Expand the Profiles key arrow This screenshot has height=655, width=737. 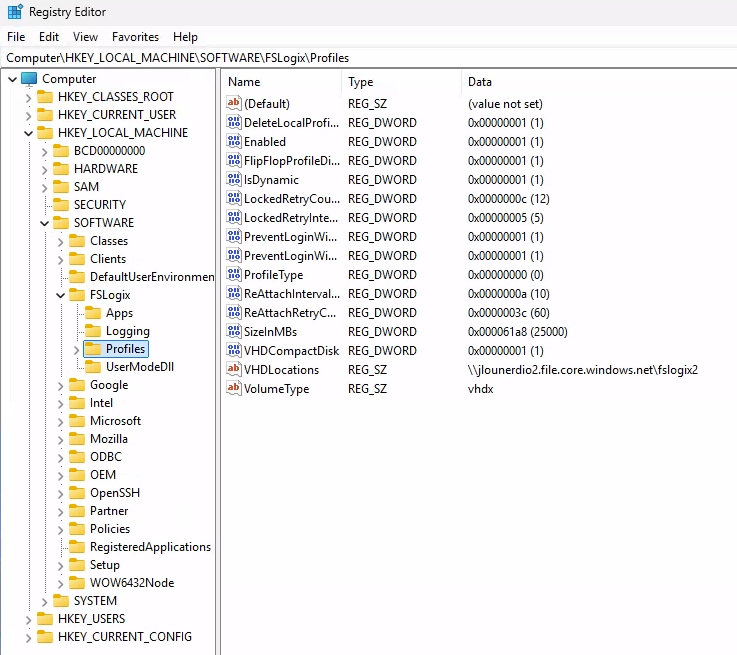point(77,350)
